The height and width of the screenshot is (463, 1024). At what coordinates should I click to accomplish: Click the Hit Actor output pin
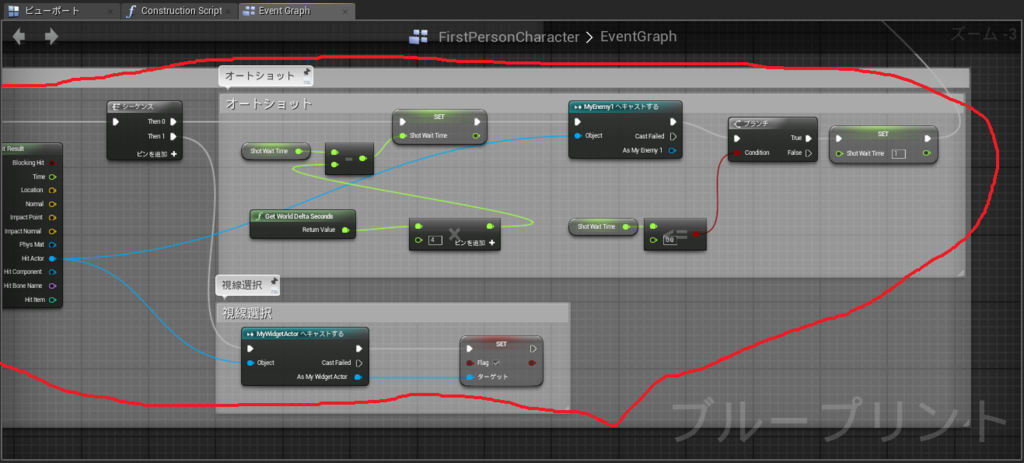(x=52, y=259)
